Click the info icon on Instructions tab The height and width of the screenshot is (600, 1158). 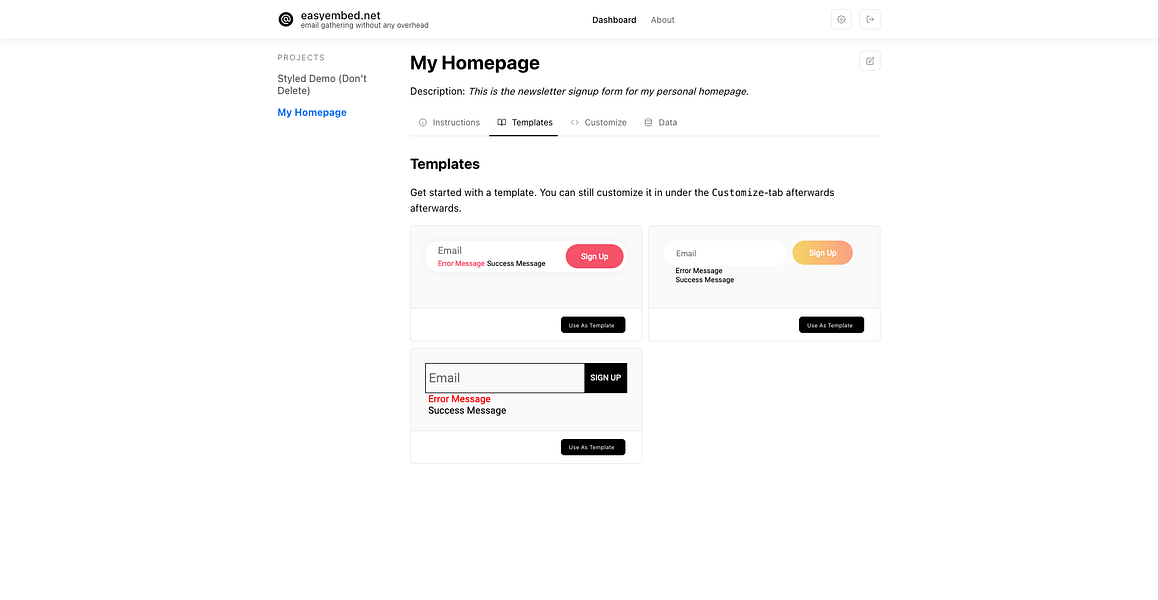(x=422, y=122)
